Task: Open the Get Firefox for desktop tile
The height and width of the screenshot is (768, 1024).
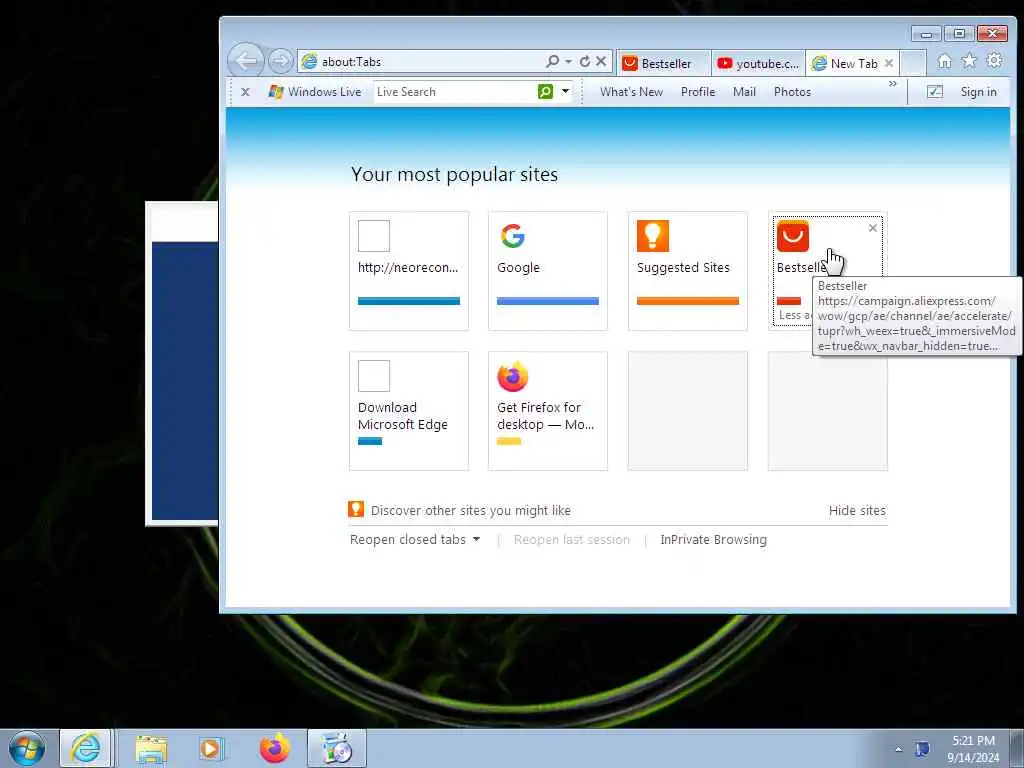Action: tap(548, 411)
